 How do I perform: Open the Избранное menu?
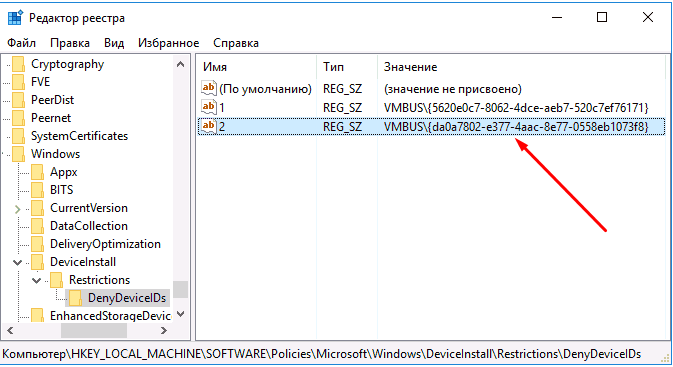[168, 43]
